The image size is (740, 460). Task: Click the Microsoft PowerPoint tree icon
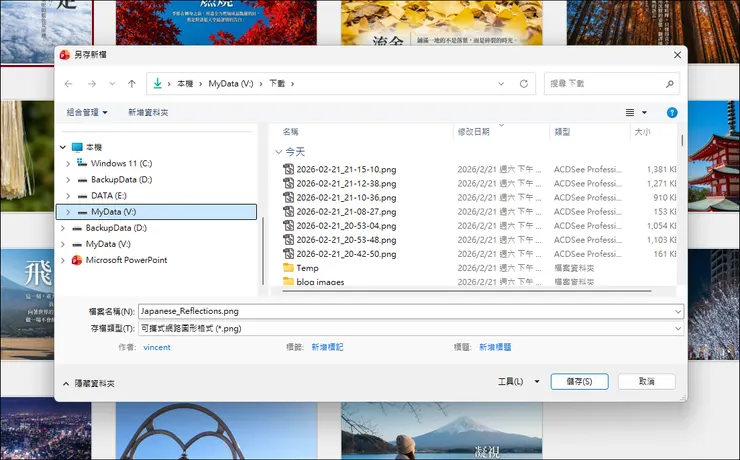[76, 260]
